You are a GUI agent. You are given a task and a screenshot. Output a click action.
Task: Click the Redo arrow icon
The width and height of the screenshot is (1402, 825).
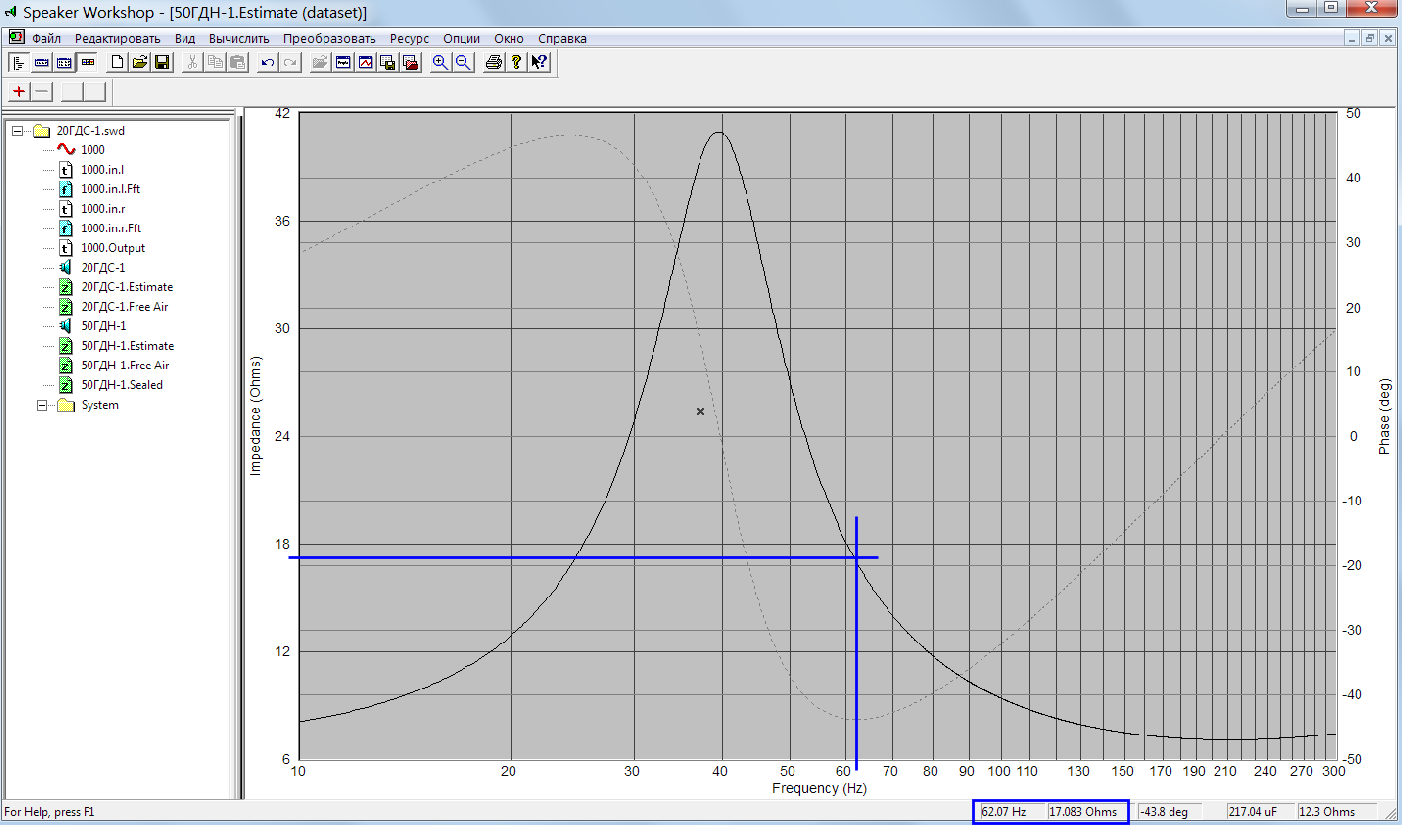pos(289,62)
